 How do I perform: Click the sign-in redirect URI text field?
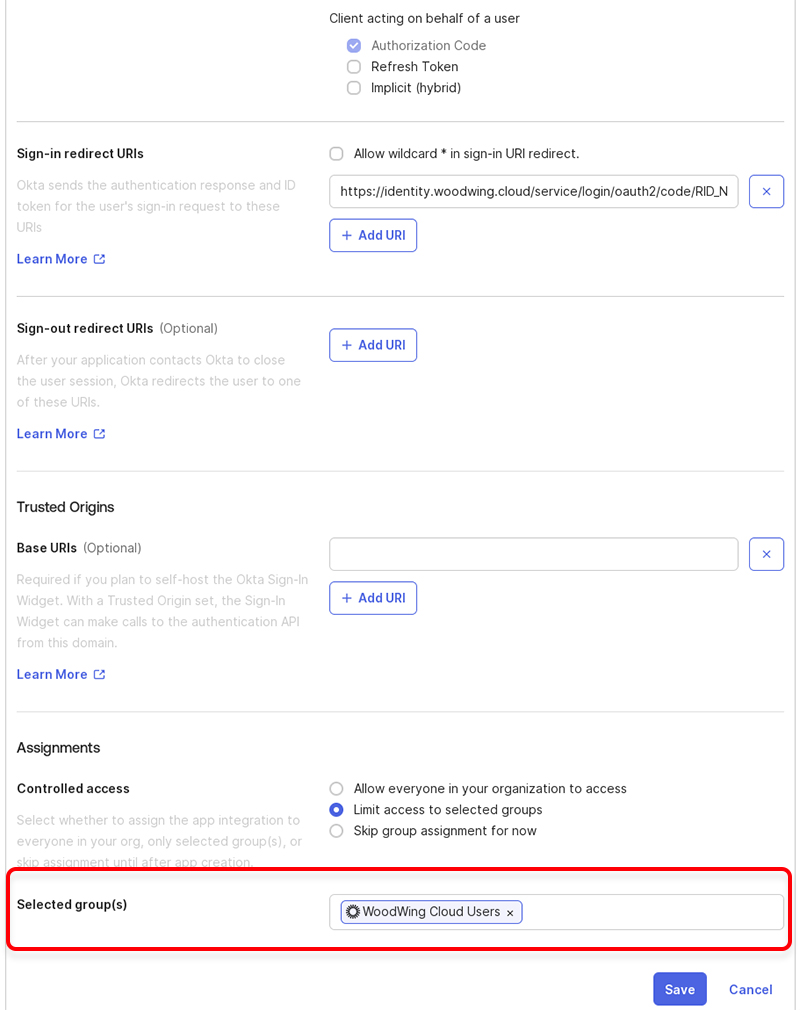pos(533,191)
